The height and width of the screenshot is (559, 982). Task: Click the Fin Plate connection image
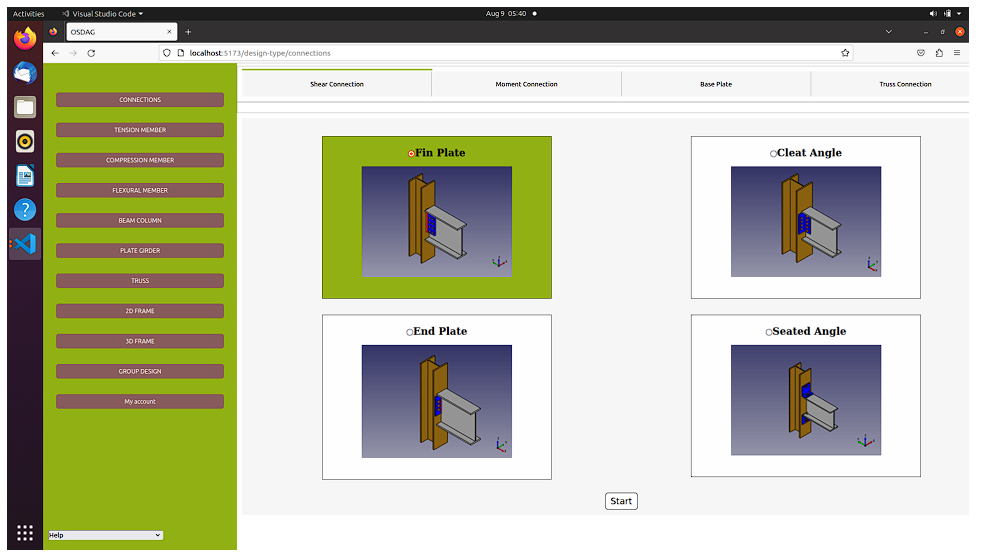[x=437, y=222]
